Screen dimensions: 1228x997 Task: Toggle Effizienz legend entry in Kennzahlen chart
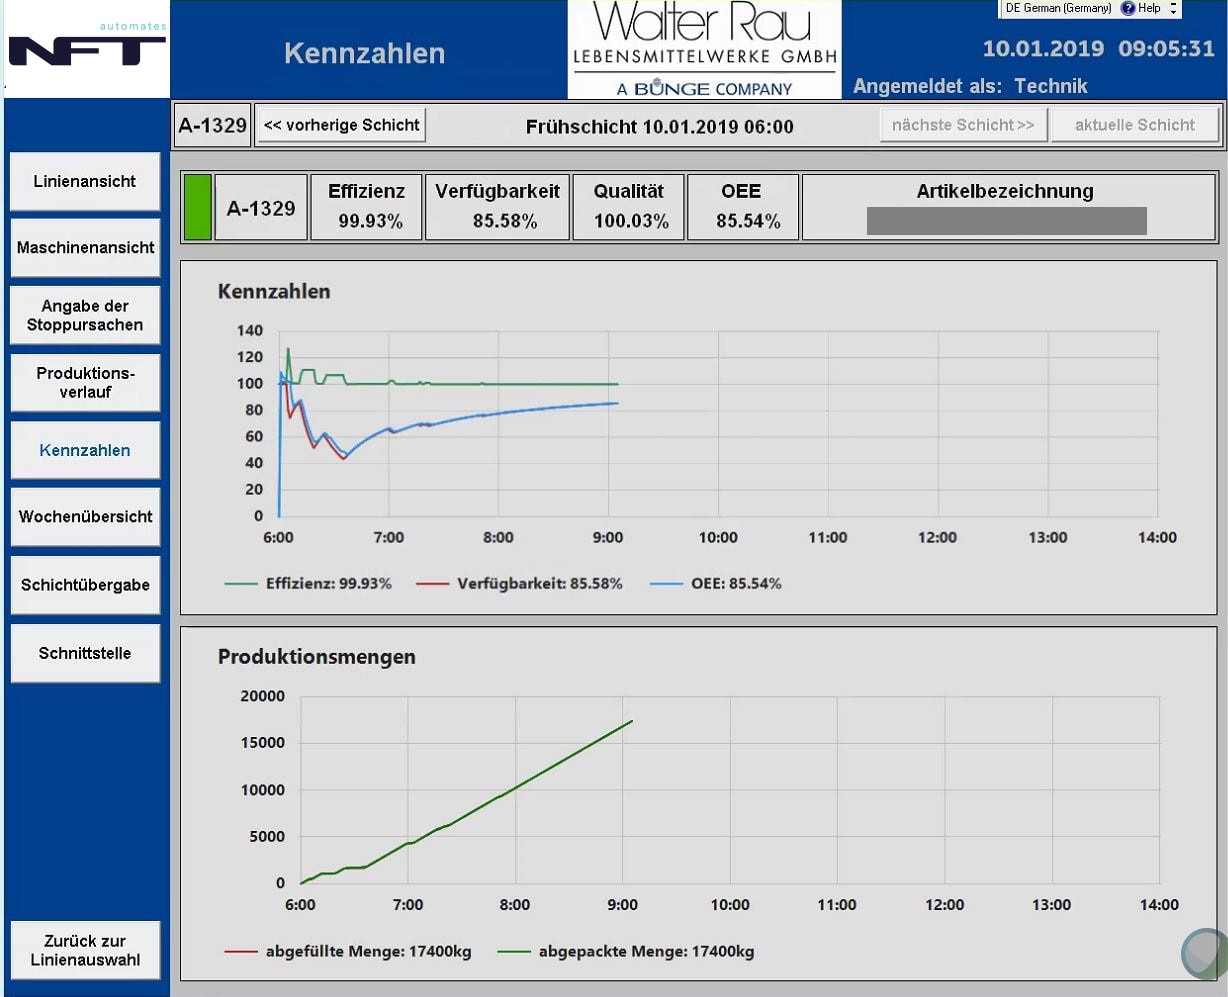point(308,583)
